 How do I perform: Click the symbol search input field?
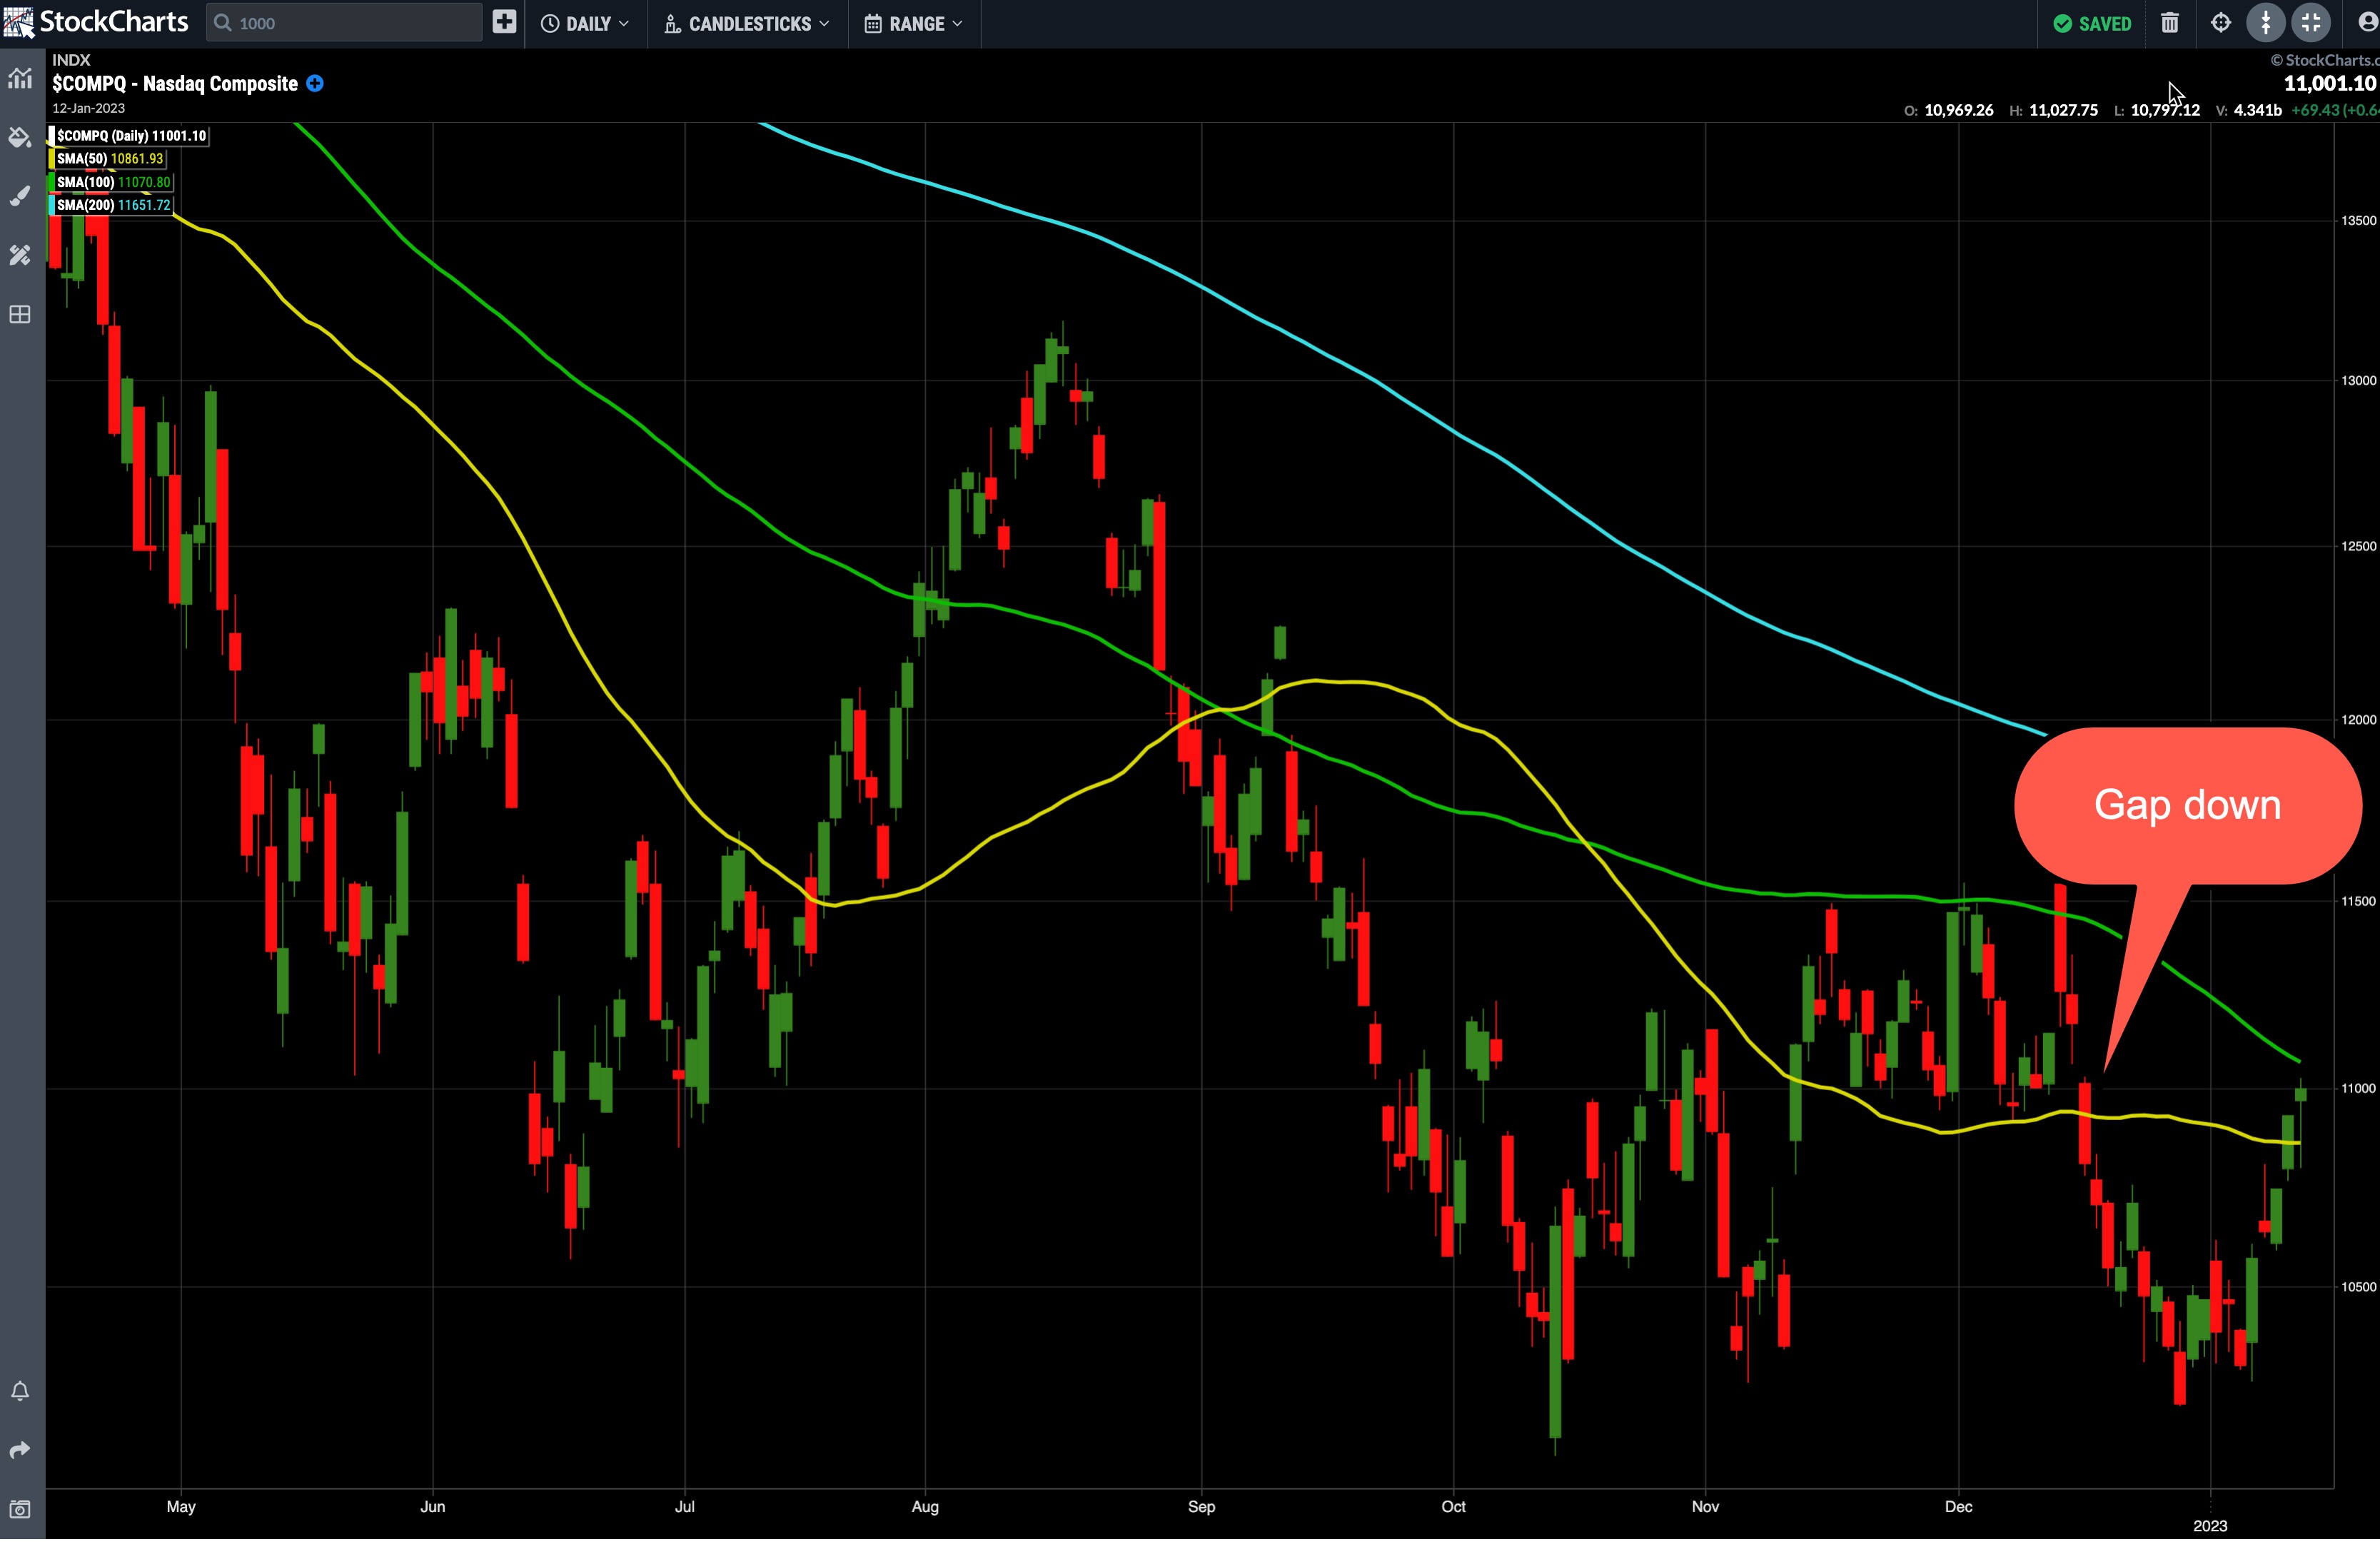345,23
